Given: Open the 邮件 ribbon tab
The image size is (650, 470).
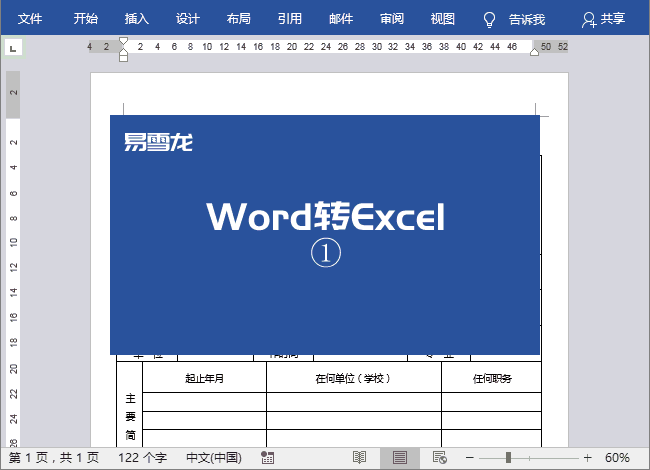Looking at the screenshot, I should point(341,19).
